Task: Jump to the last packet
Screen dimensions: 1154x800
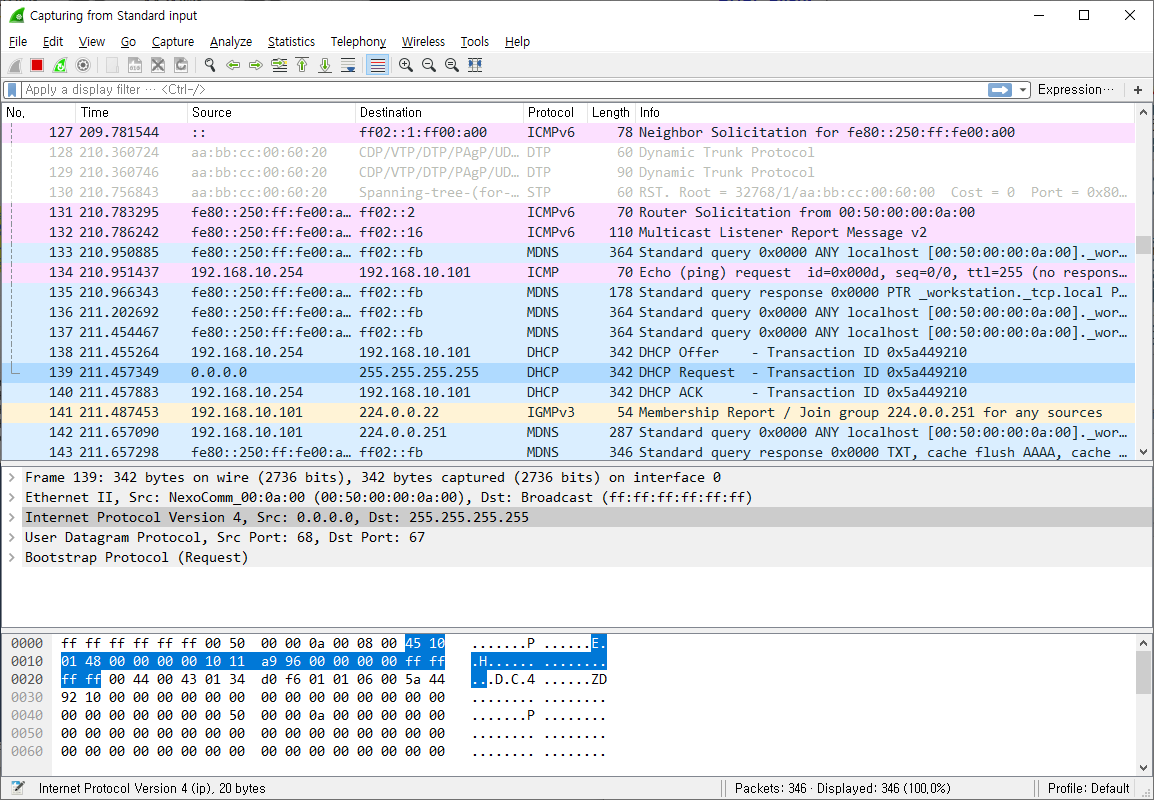Action: coord(325,66)
